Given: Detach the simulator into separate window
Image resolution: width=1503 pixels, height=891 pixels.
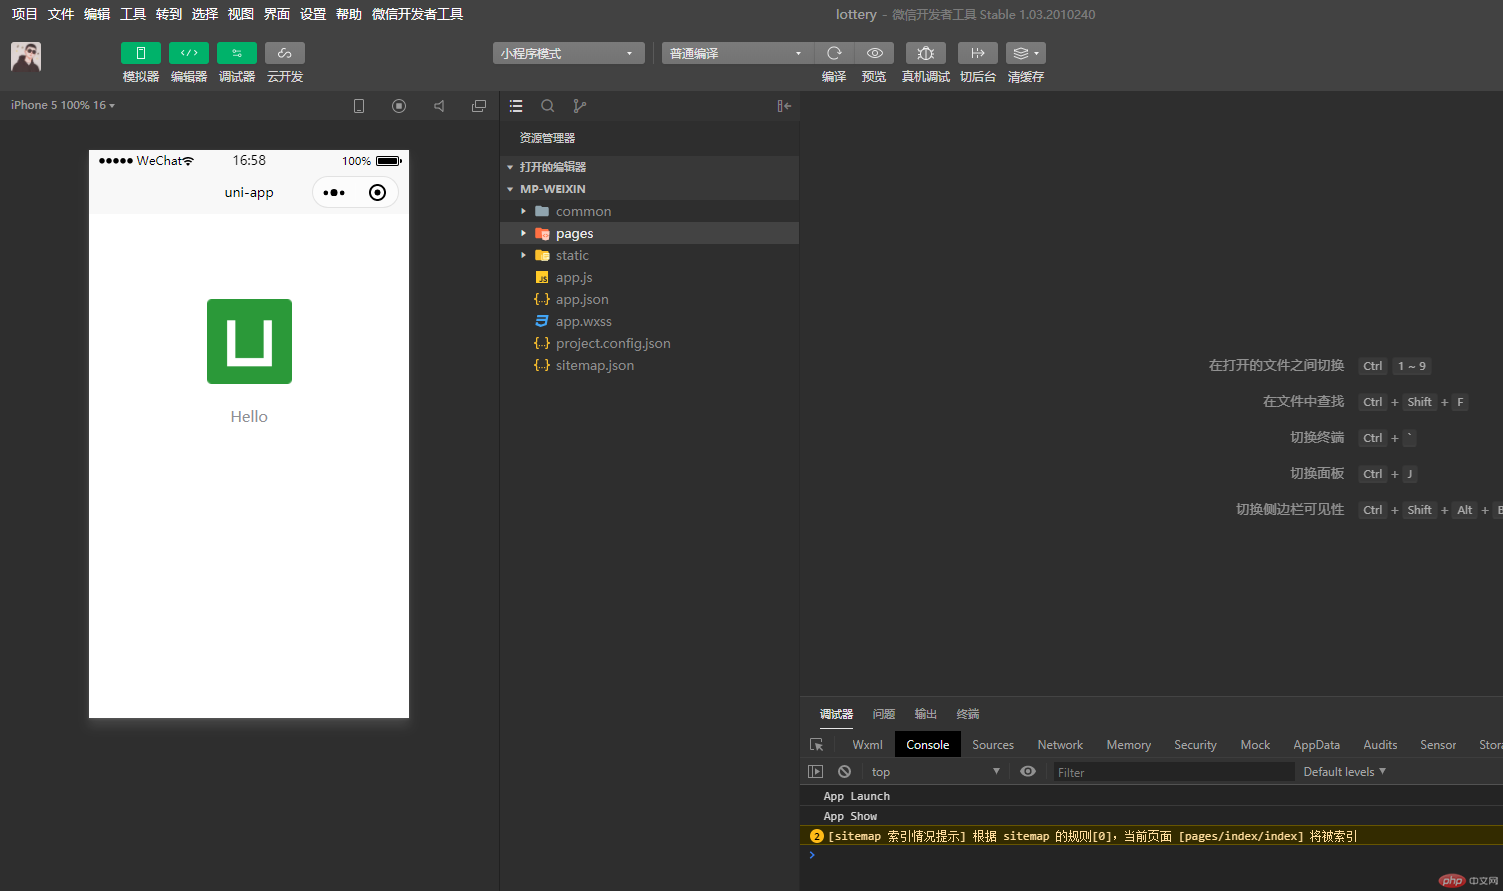Looking at the screenshot, I should (x=479, y=106).
